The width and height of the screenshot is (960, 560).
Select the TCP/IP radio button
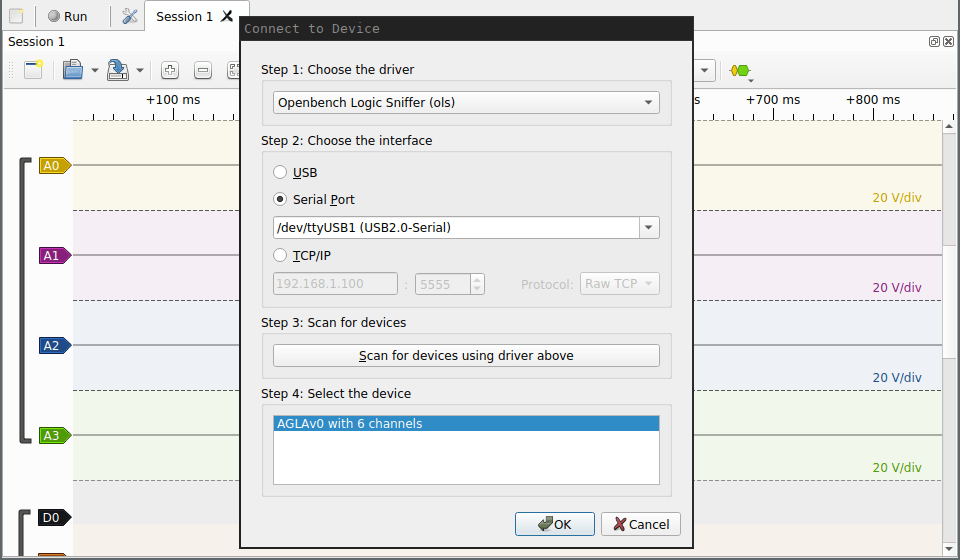(x=280, y=255)
